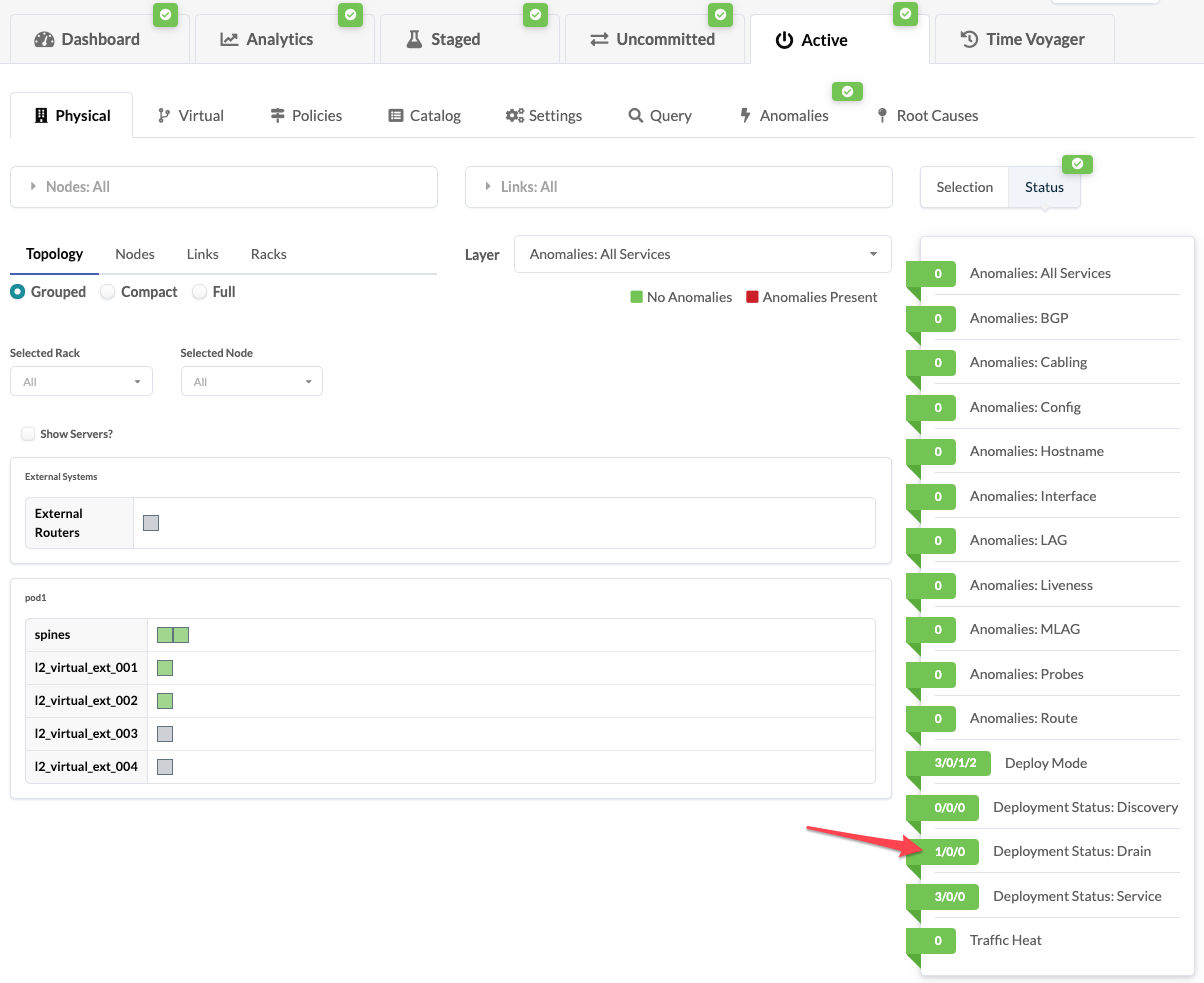Click the green No Anomalies legend swatch
This screenshot has width=1204, height=983.
pyautogui.click(x=636, y=297)
